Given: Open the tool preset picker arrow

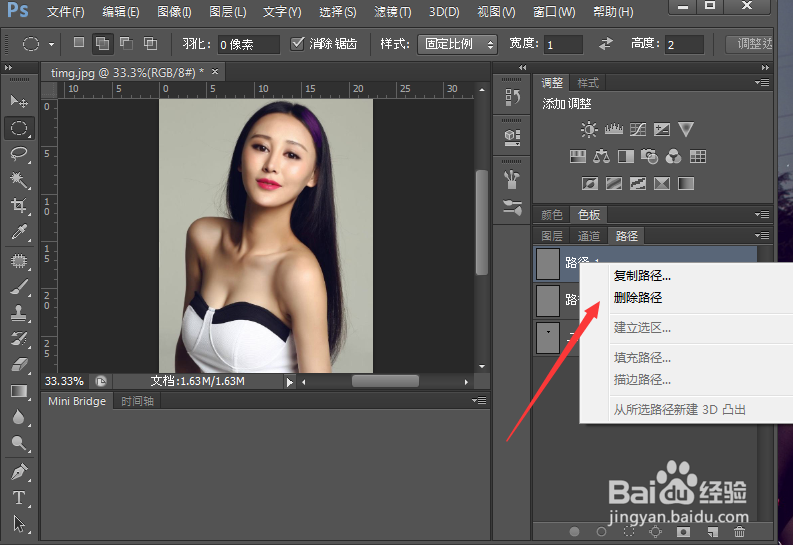Looking at the screenshot, I should pyautogui.click(x=52, y=44).
